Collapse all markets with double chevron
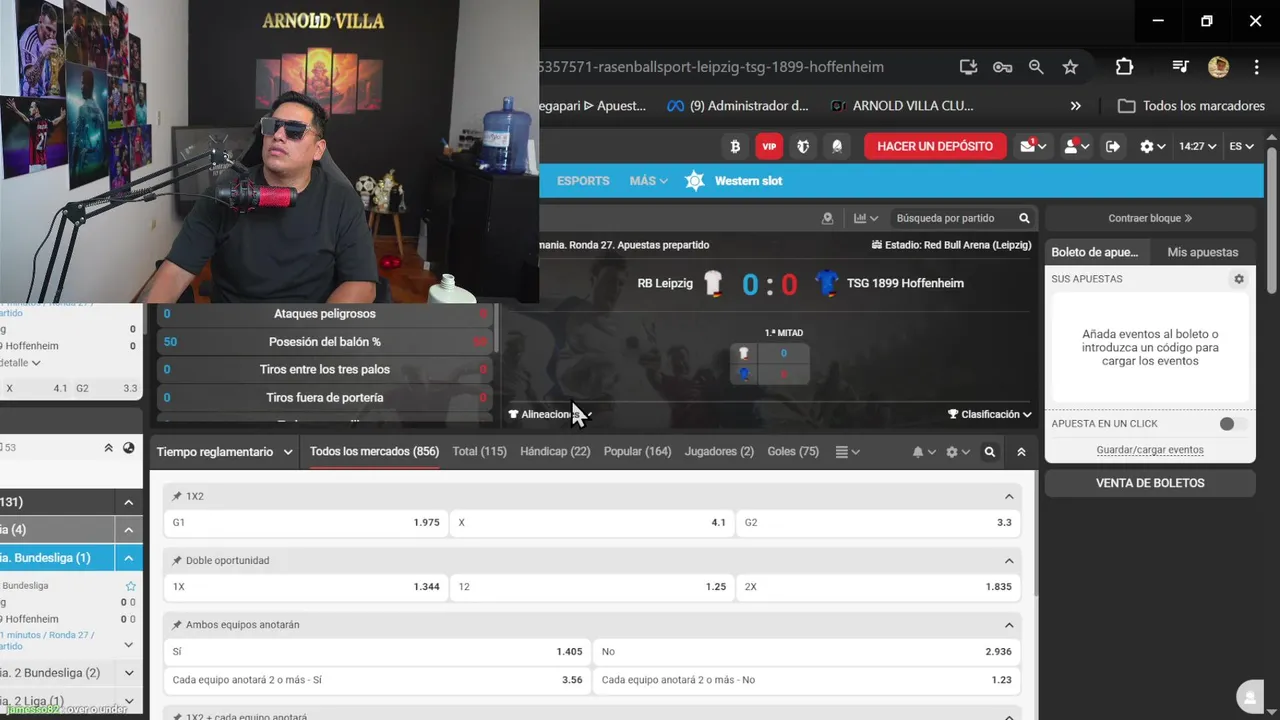 1021,452
